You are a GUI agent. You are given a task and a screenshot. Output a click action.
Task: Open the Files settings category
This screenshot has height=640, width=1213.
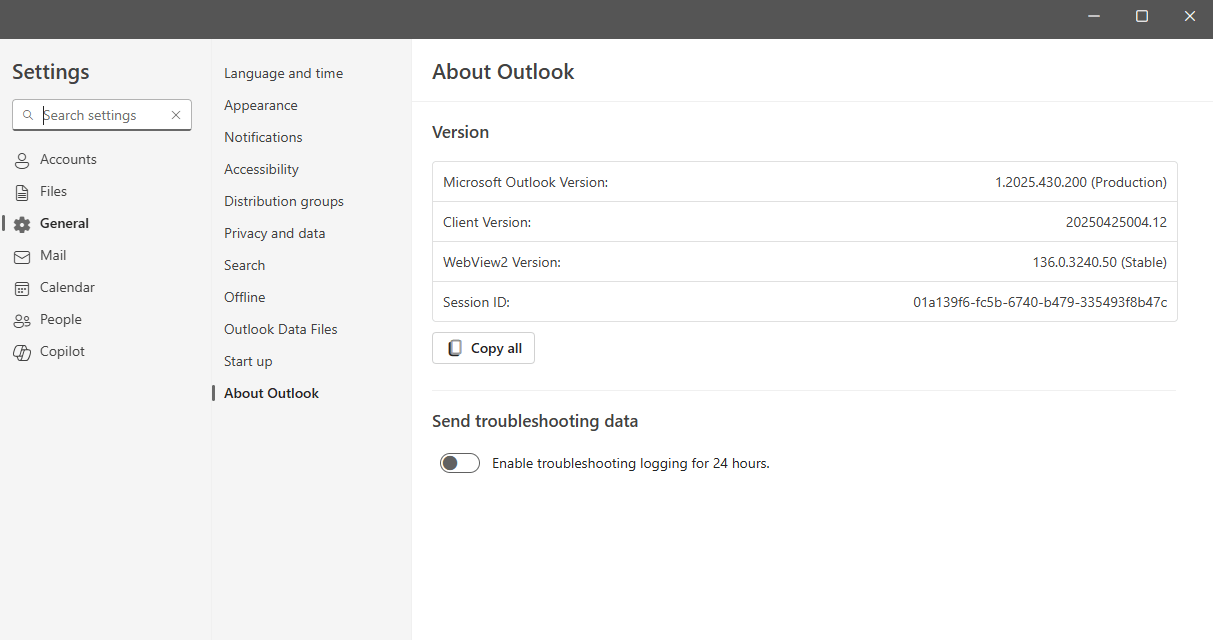(x=54, y=191)
